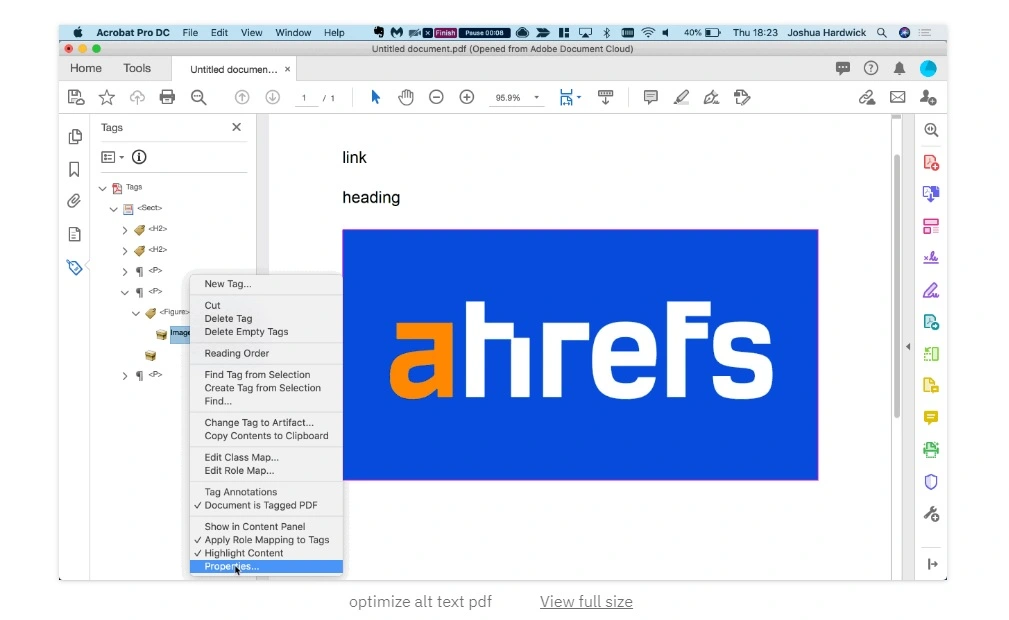
Task: Click the info icon in the Tags panel
Action: click(x=139, y=156)
